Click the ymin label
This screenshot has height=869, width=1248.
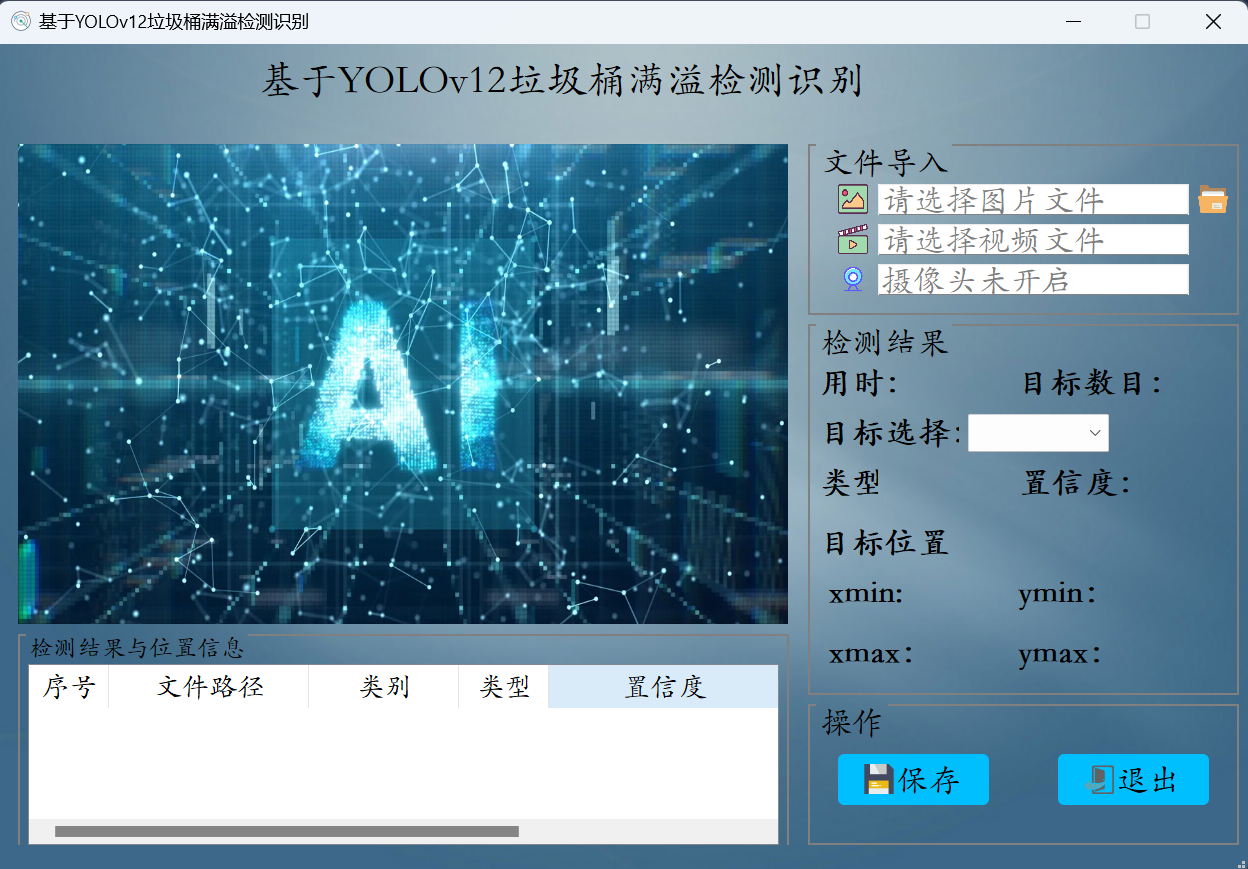point(1058,594)
